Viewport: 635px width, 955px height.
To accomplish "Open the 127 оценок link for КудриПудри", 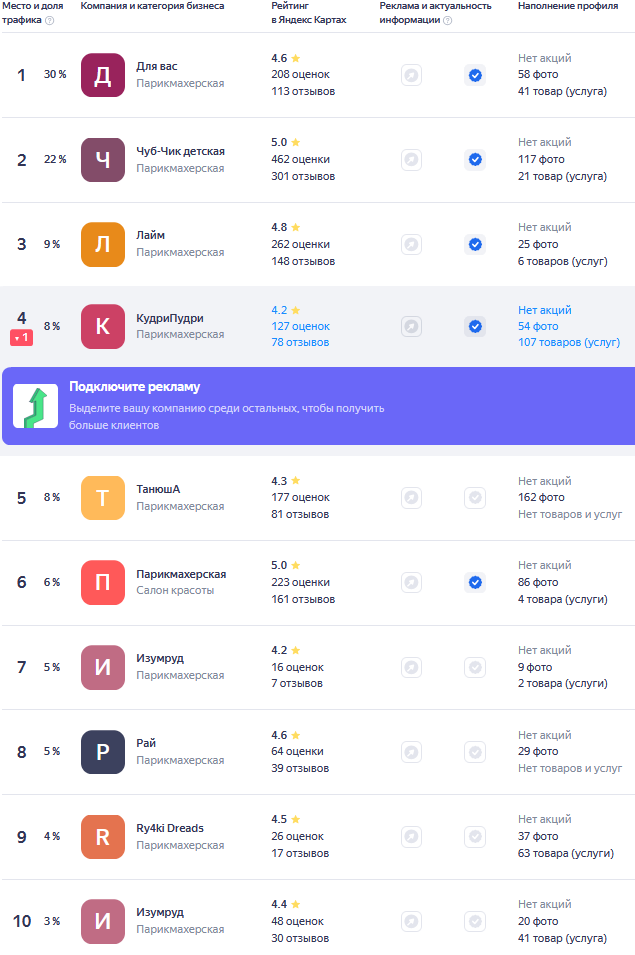I will [301, 326].
